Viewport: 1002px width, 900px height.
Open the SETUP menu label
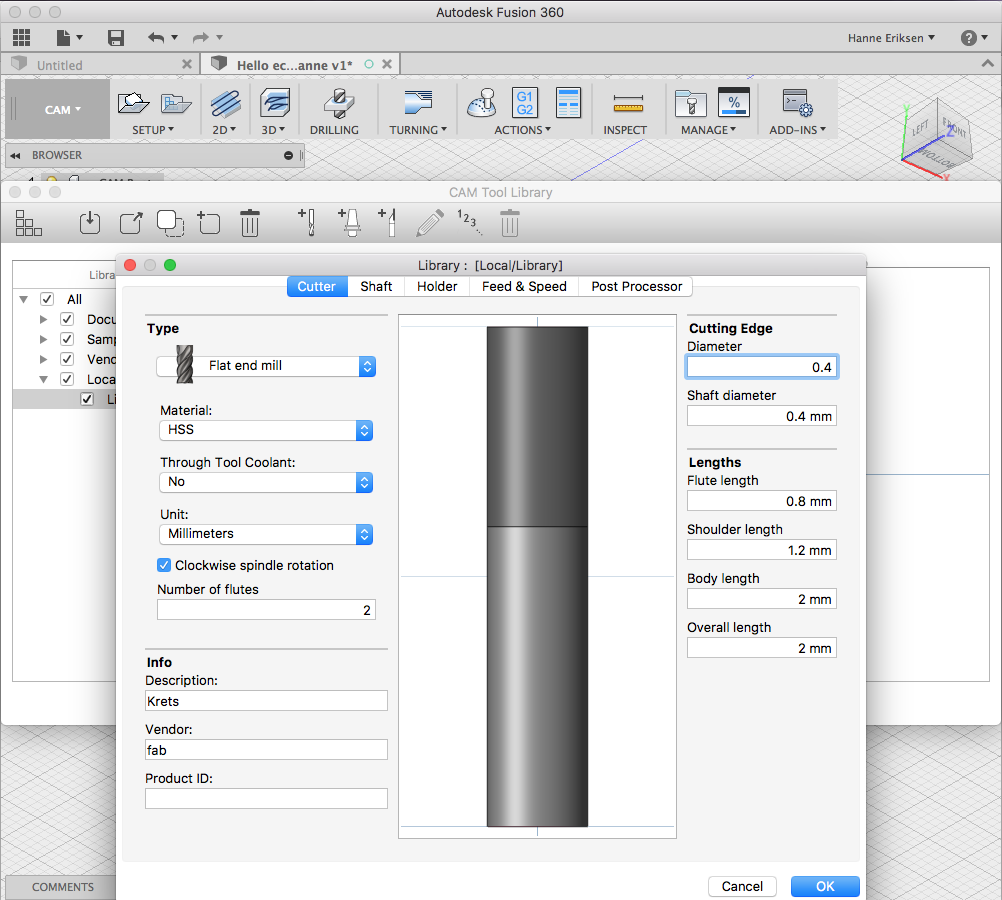point(153,130)
